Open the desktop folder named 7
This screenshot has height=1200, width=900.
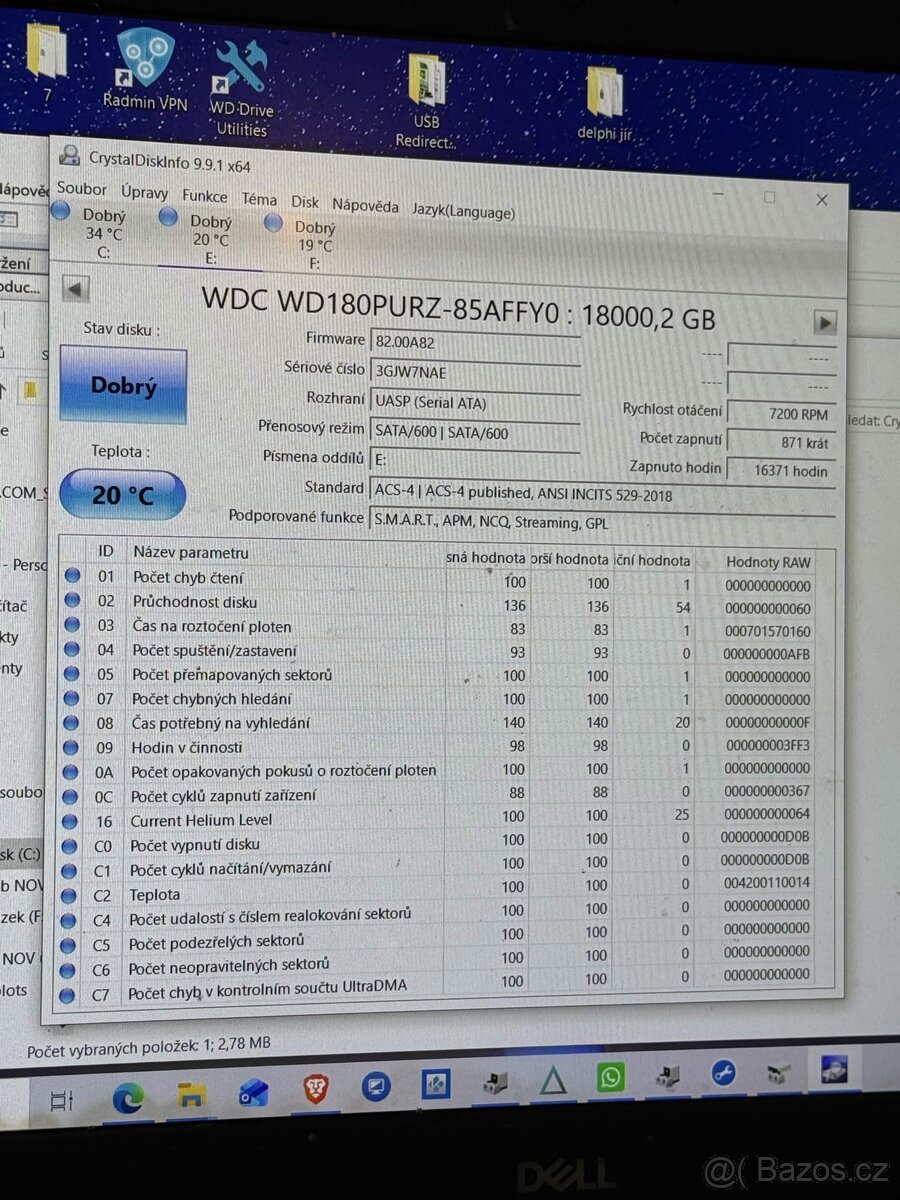tap(46, 62)
